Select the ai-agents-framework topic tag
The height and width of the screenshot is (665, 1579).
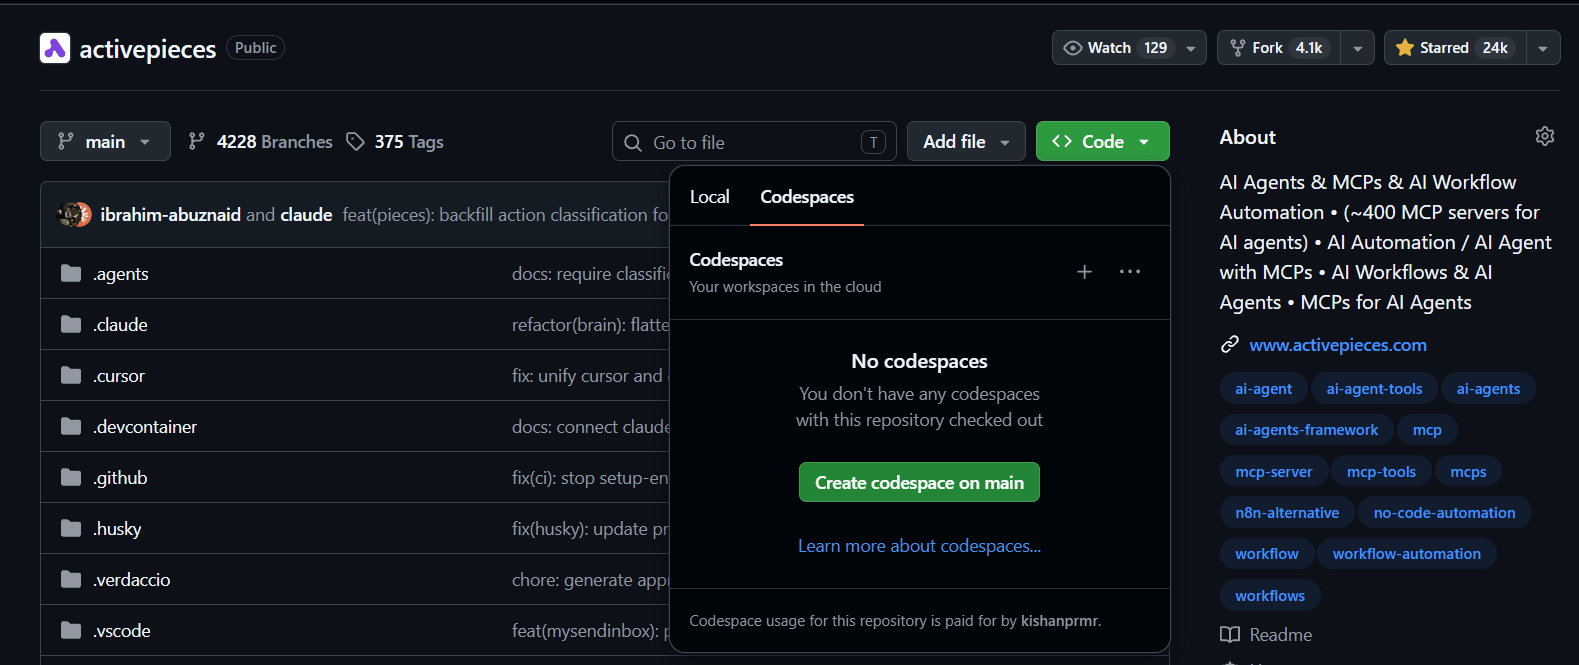click(x=1306, y=430)
